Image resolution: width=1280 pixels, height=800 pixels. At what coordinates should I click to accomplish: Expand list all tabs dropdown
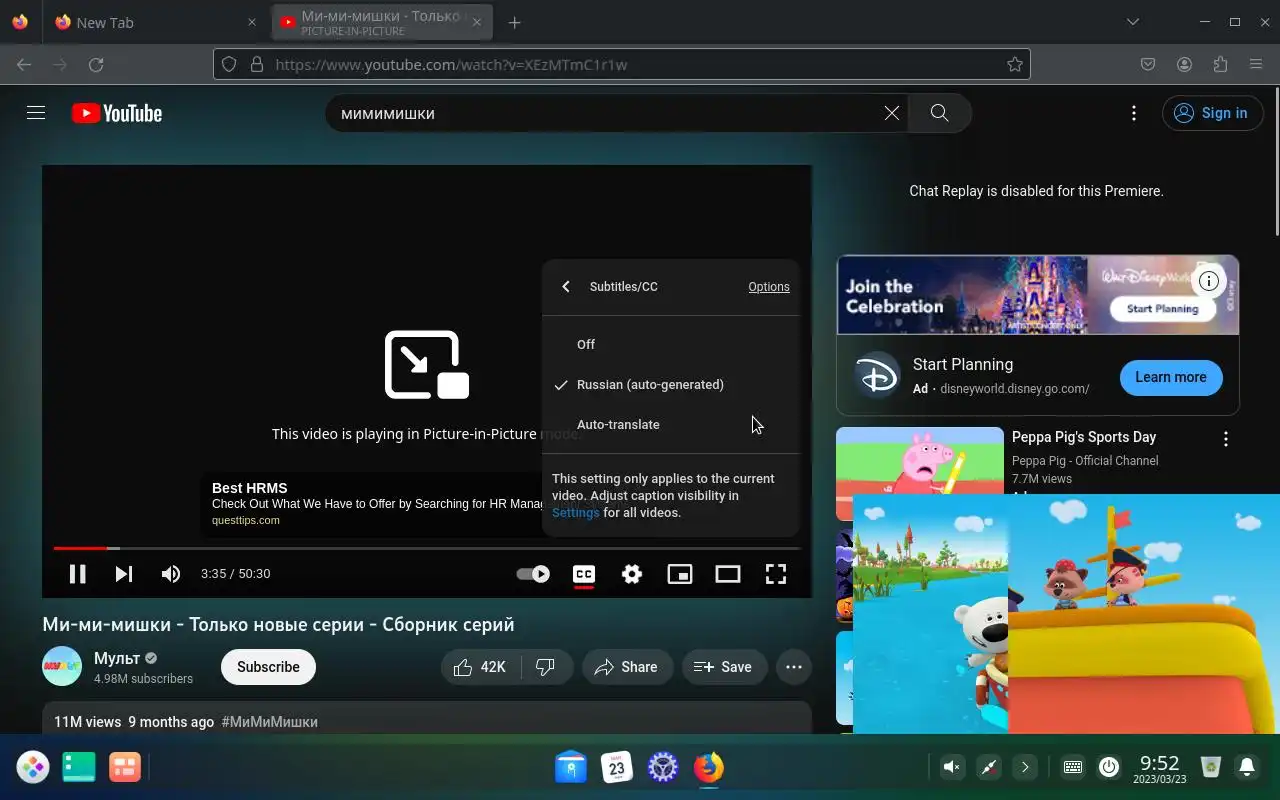1132,22
